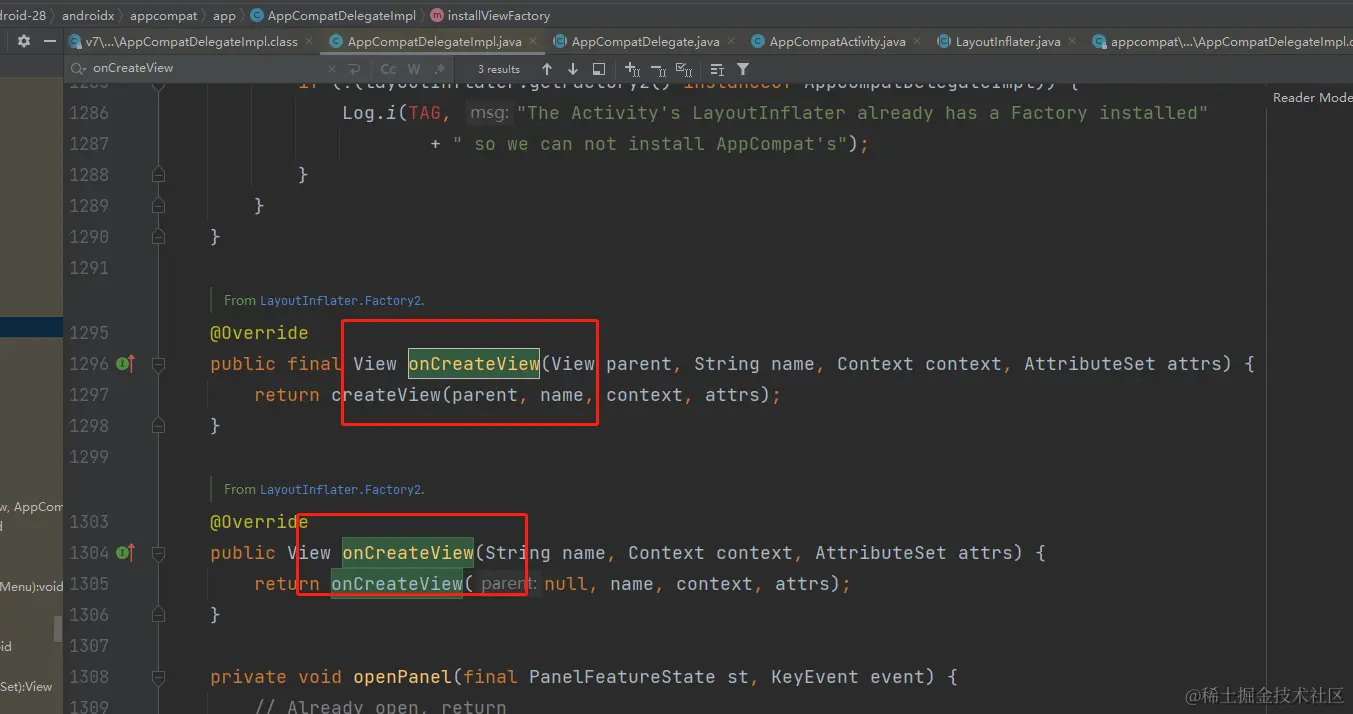
Task: Collapse fold marker at line 1288
Action: click(158, 175)
